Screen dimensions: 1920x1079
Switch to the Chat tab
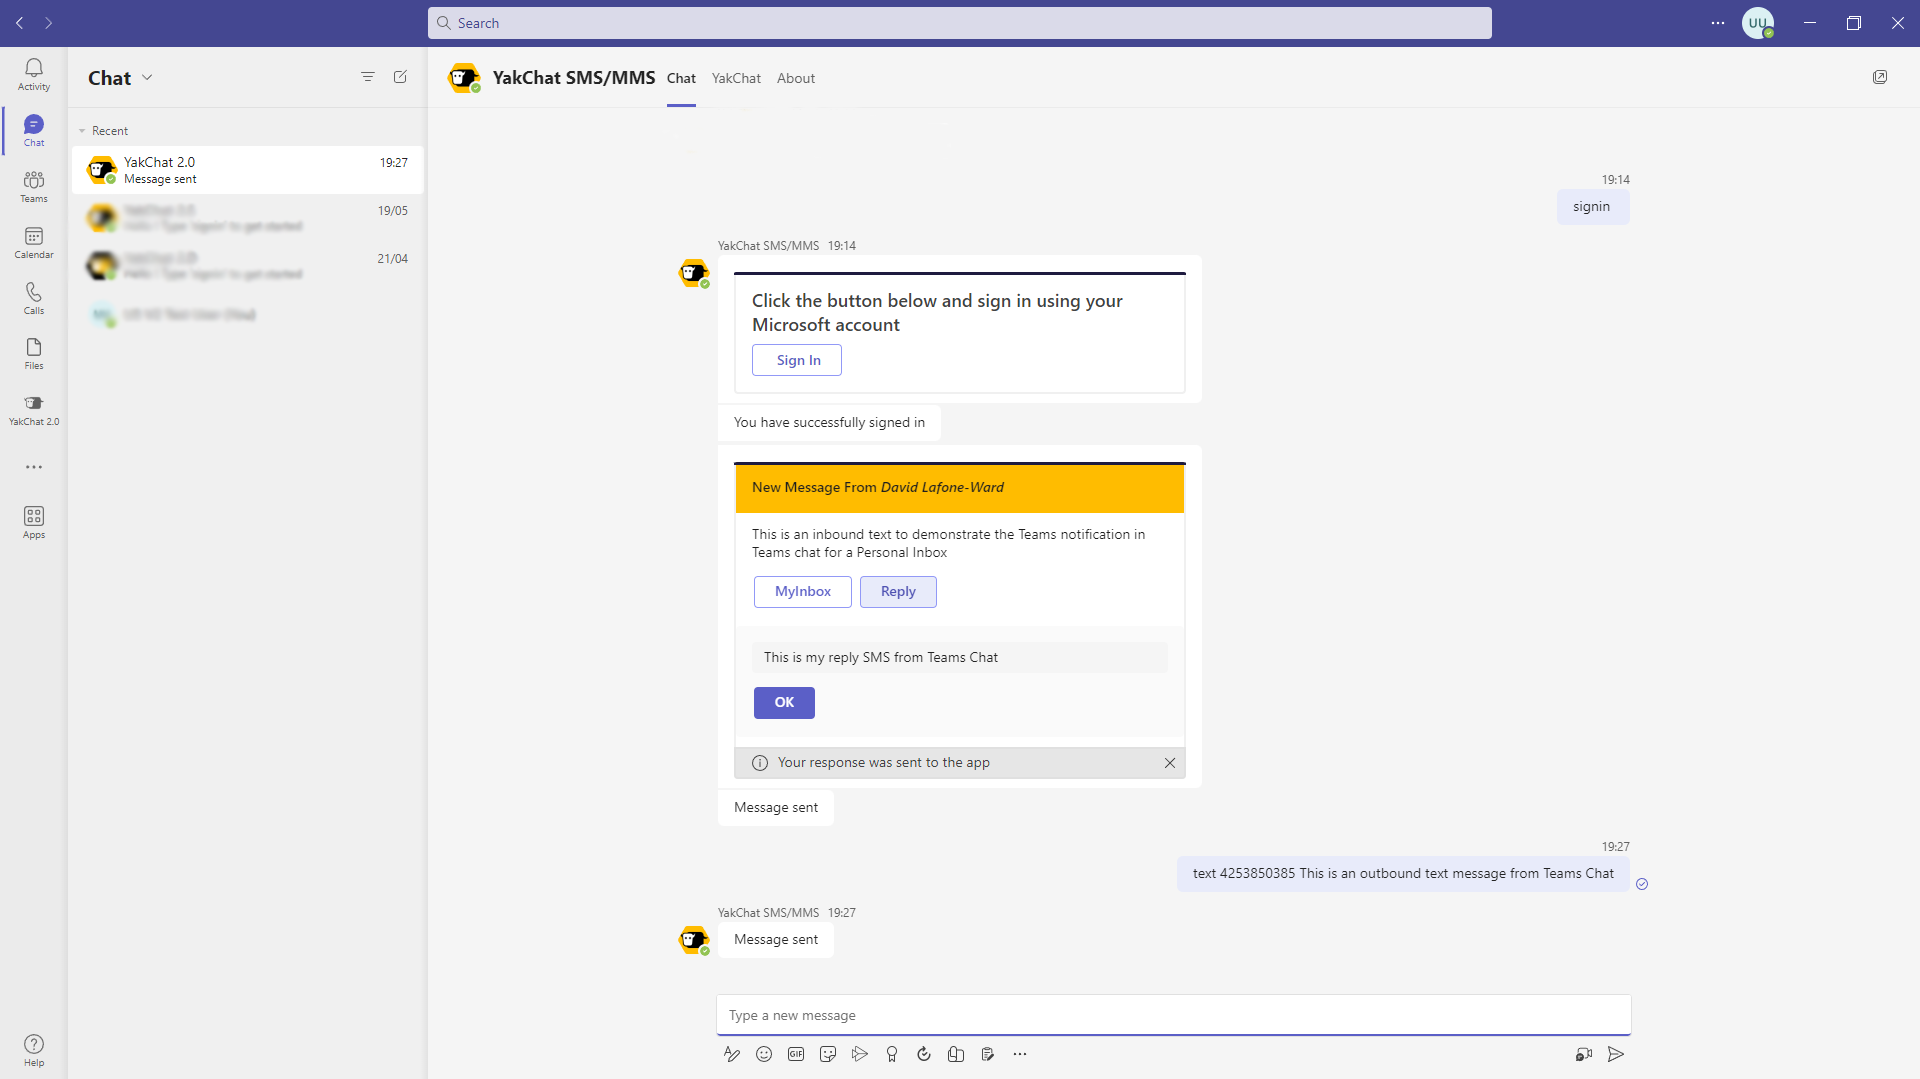tap(681, 78)
